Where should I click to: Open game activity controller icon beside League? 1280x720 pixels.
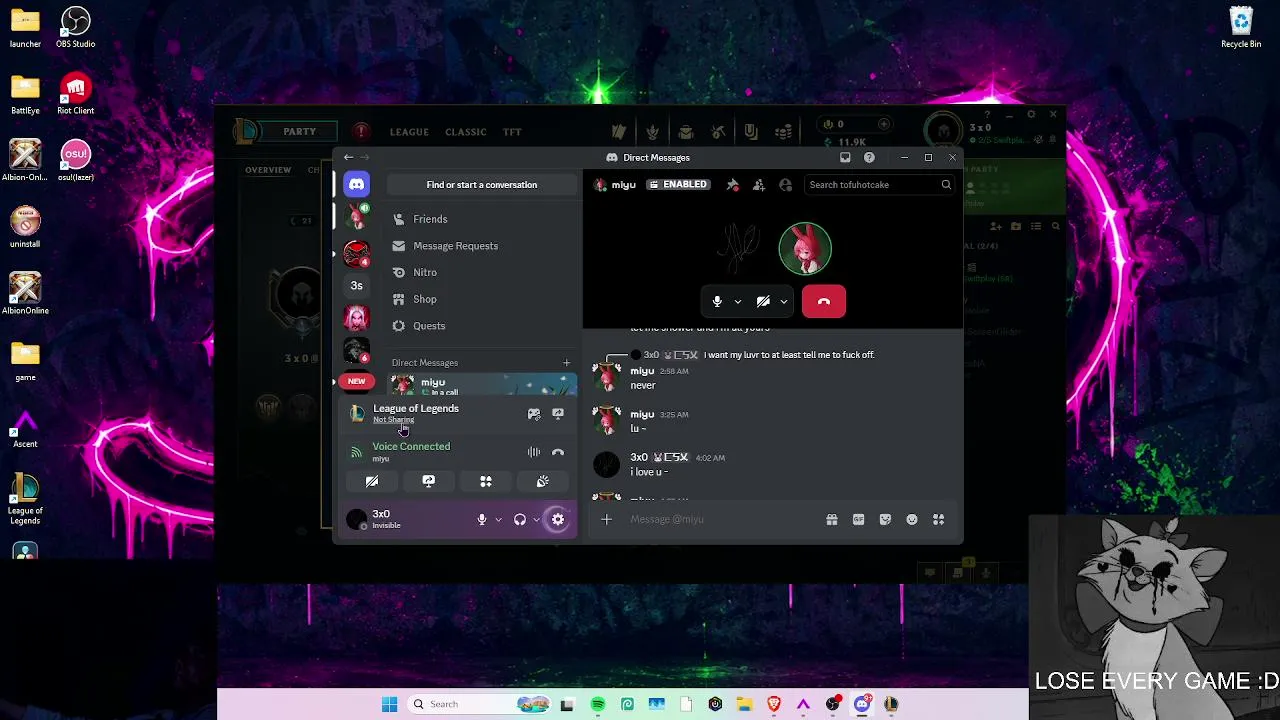[x=534, y=414]
